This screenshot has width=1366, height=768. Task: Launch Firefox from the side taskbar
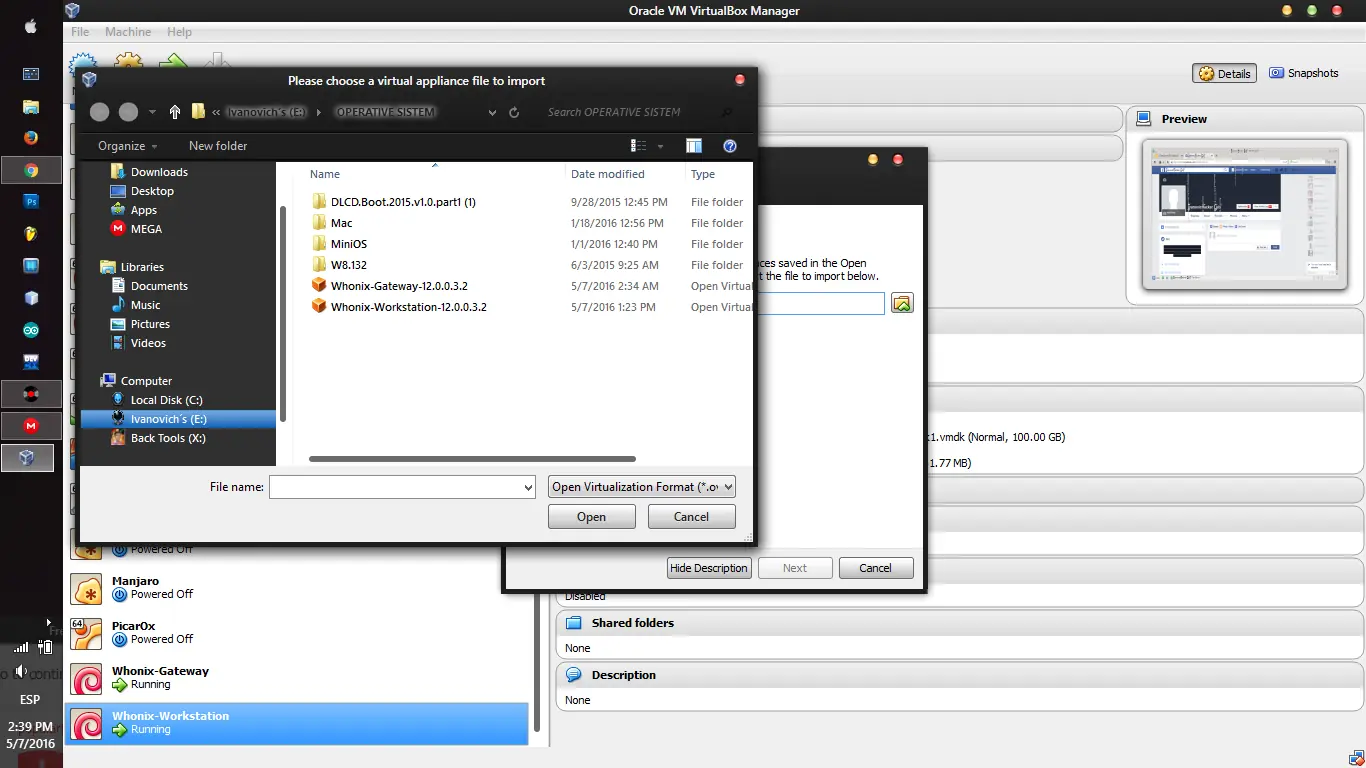[x=31, y=138]
